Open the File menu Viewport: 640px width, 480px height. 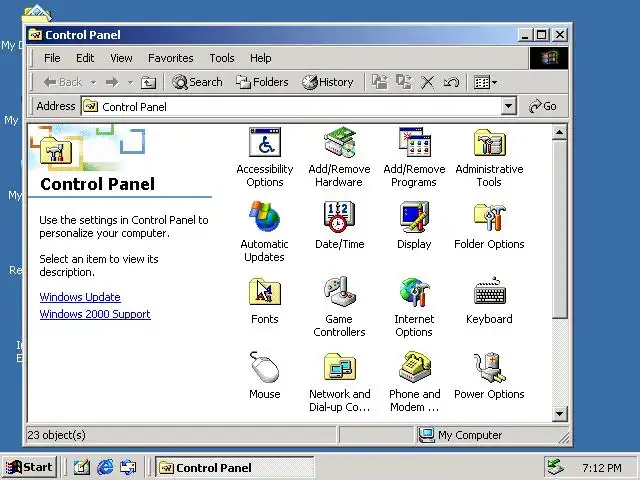(52, 58)
